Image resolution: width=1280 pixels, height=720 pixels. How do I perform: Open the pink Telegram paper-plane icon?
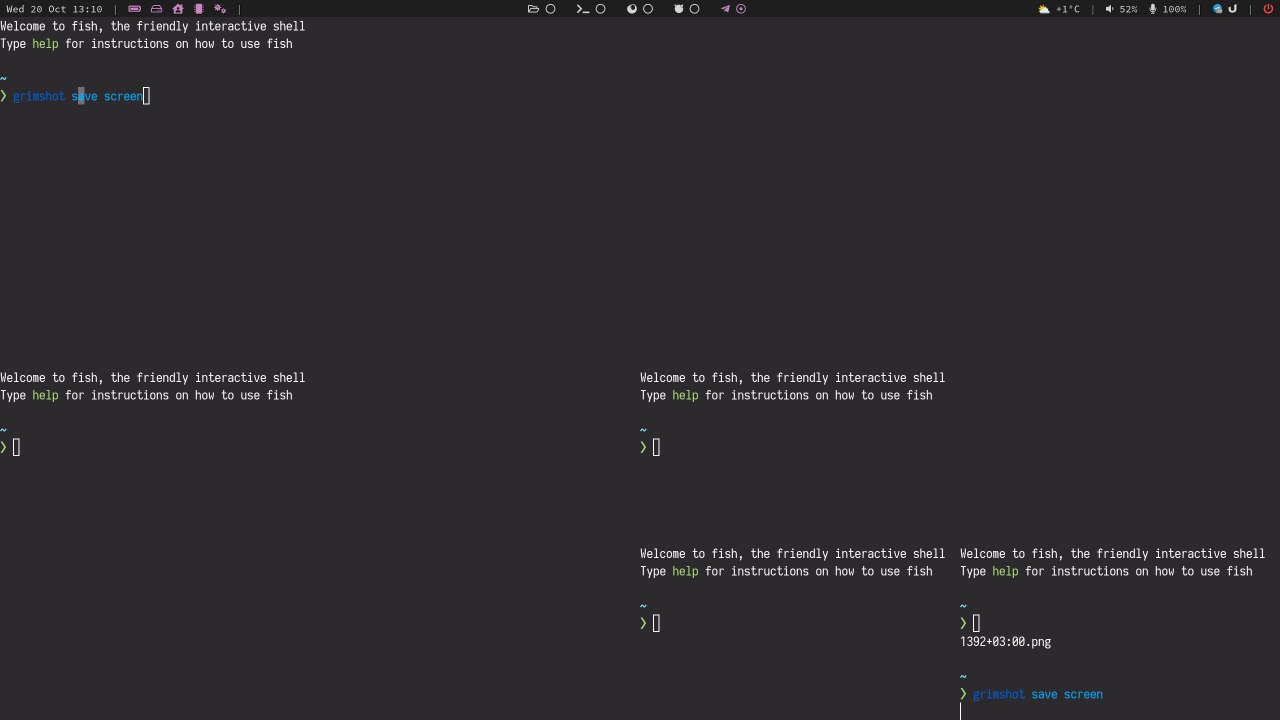(x=725, y=9)
